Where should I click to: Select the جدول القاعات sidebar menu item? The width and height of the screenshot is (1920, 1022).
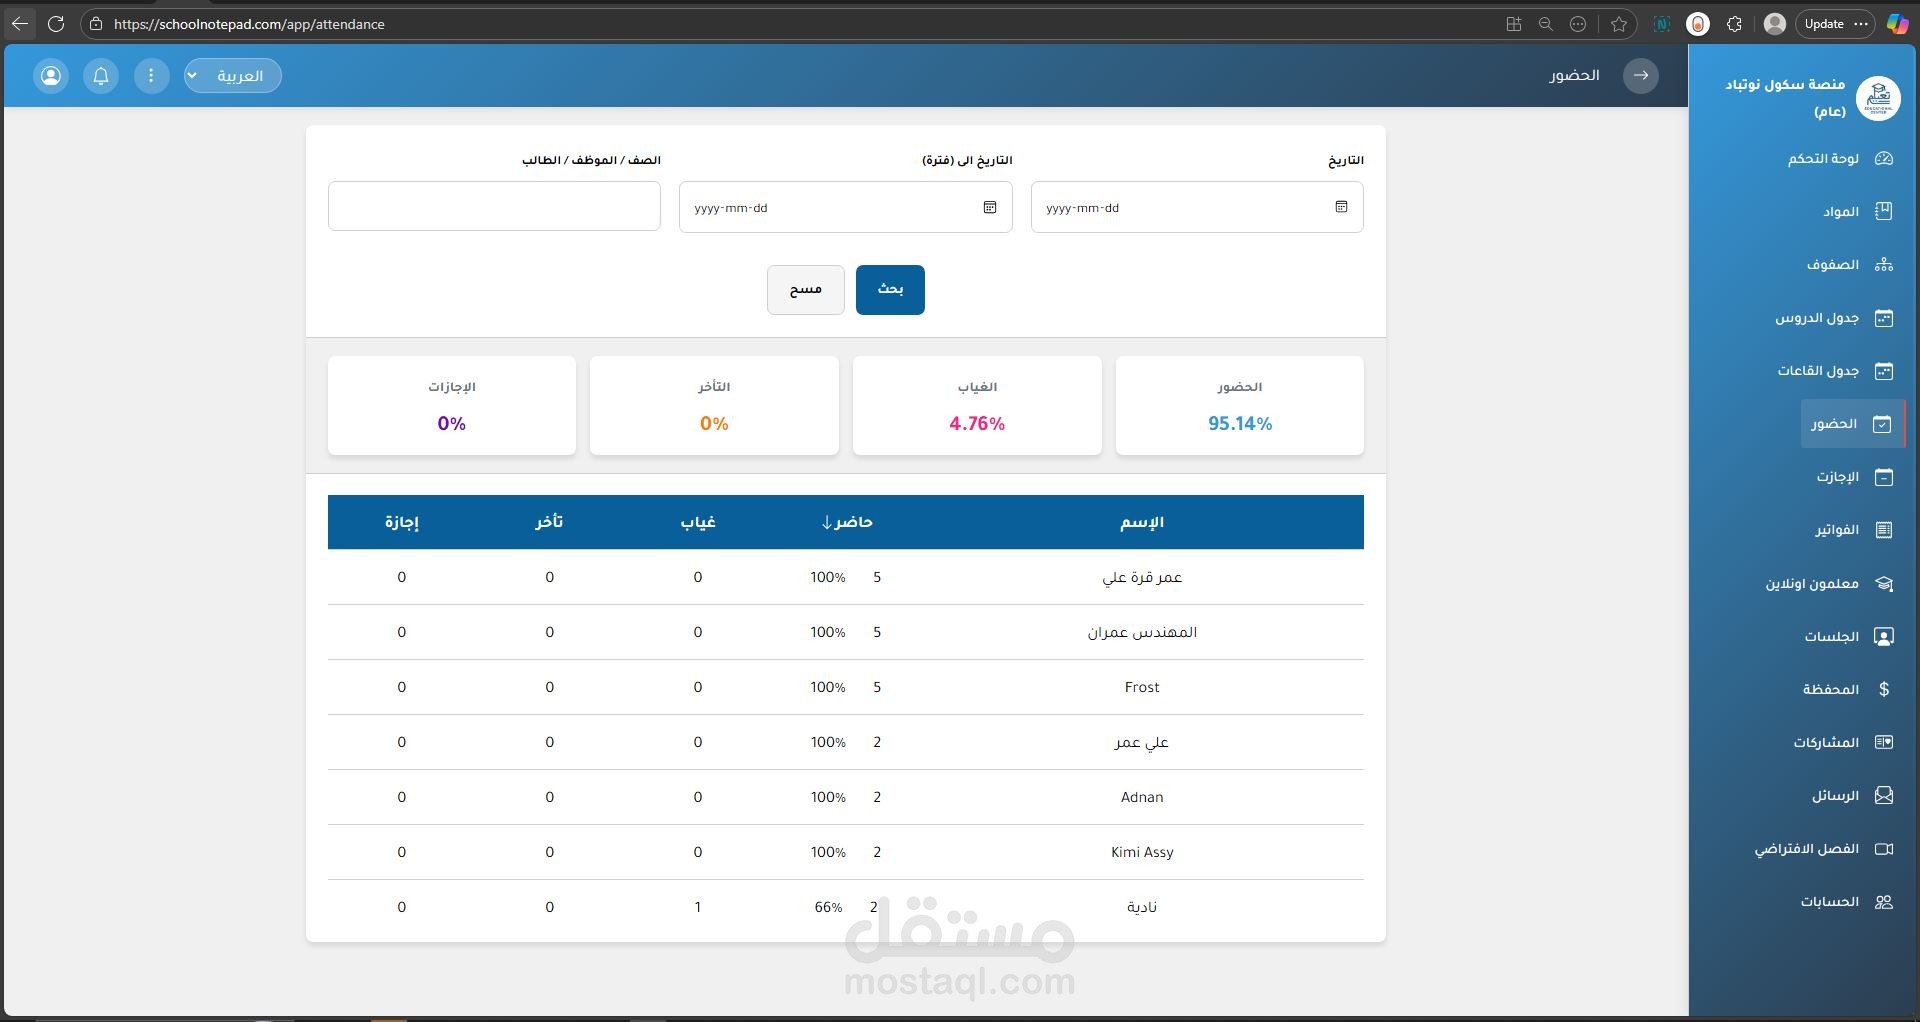pyautogui.click(x=1835, y=371)
